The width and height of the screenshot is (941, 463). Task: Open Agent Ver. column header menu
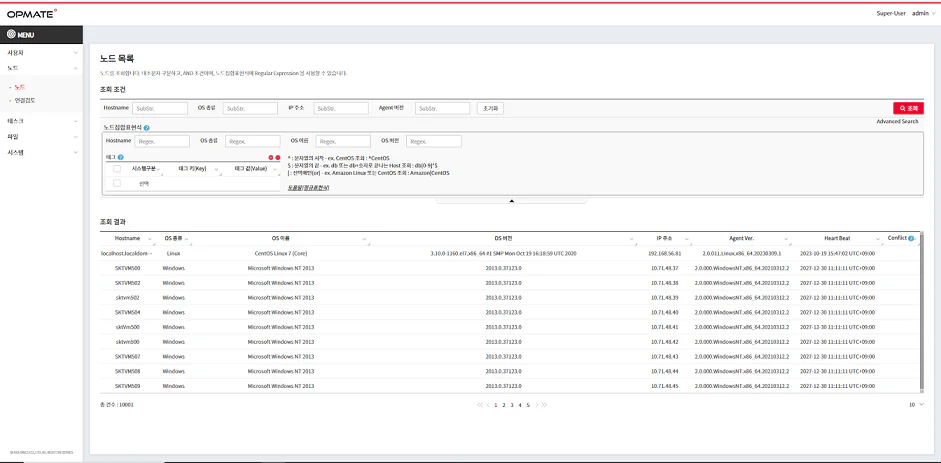click(x=786, y=239)
